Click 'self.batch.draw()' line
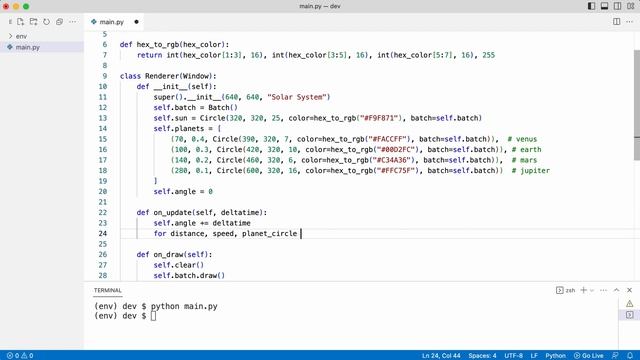This screenshot has width=640, height=360. 189,276
